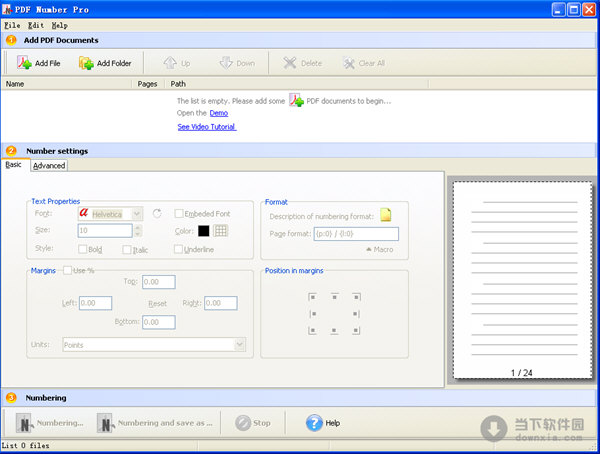Select middle-right position in margins
The image size is (600, 454).
coord(356,314)
